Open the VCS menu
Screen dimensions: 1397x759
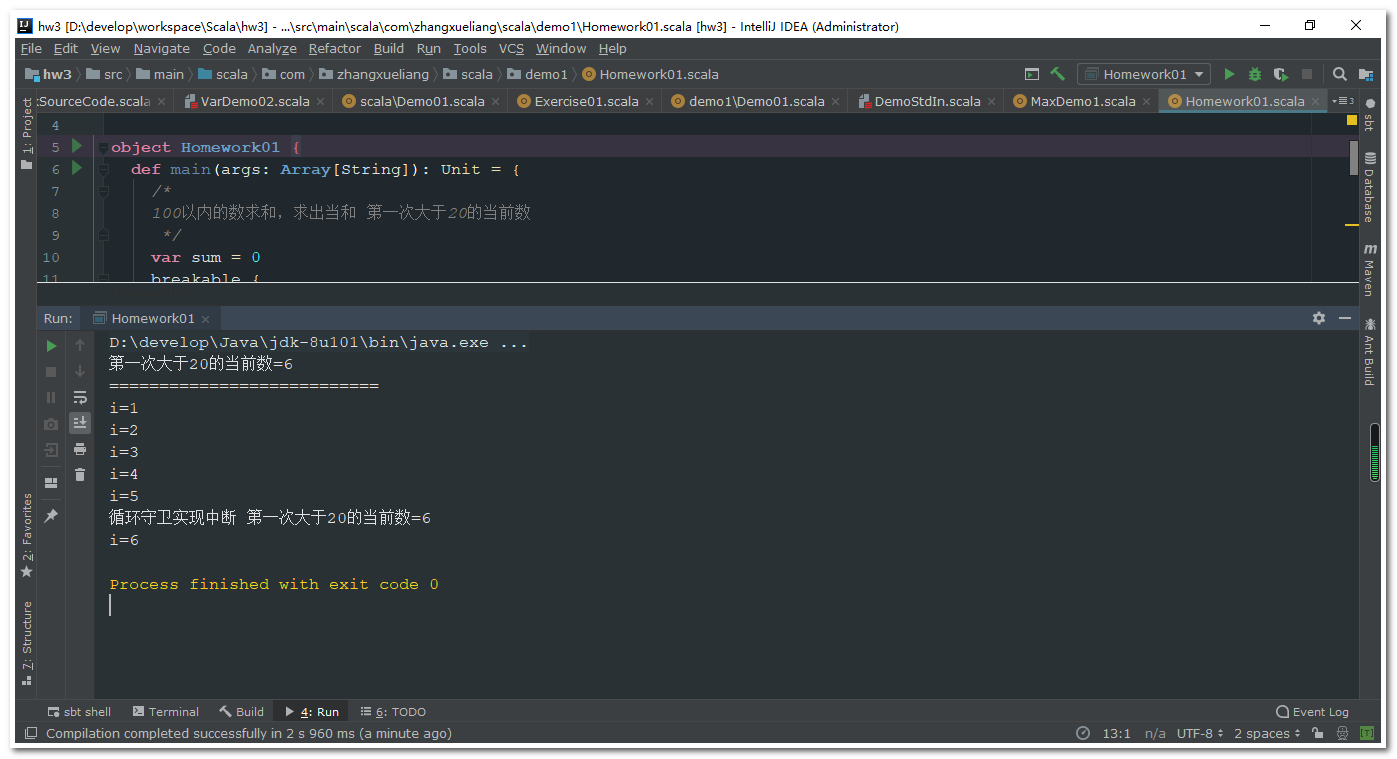point(511,48)
